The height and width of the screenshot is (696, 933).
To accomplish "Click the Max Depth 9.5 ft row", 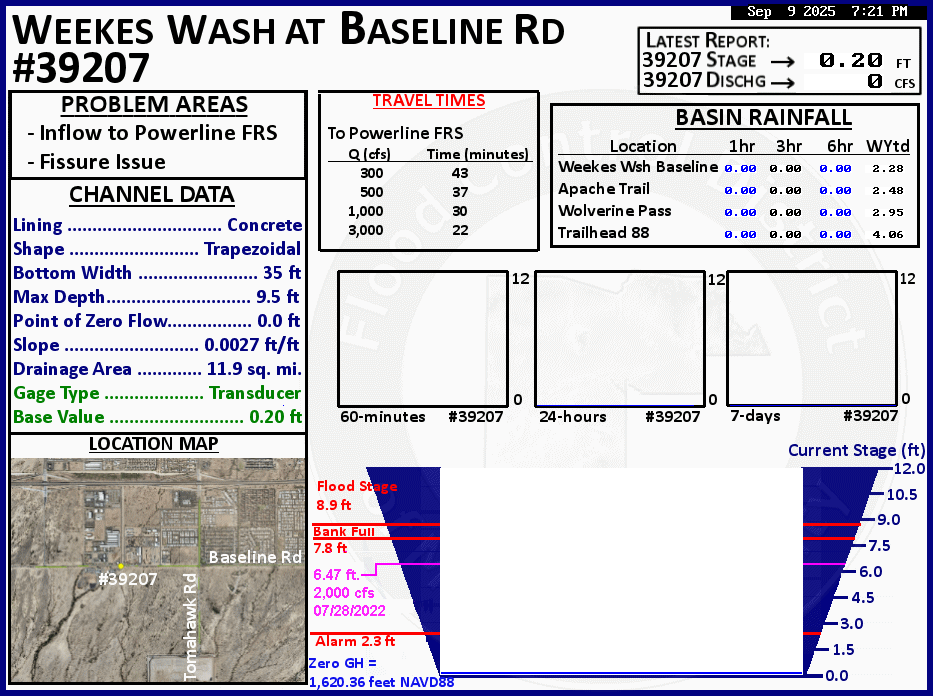I will 156,296.
